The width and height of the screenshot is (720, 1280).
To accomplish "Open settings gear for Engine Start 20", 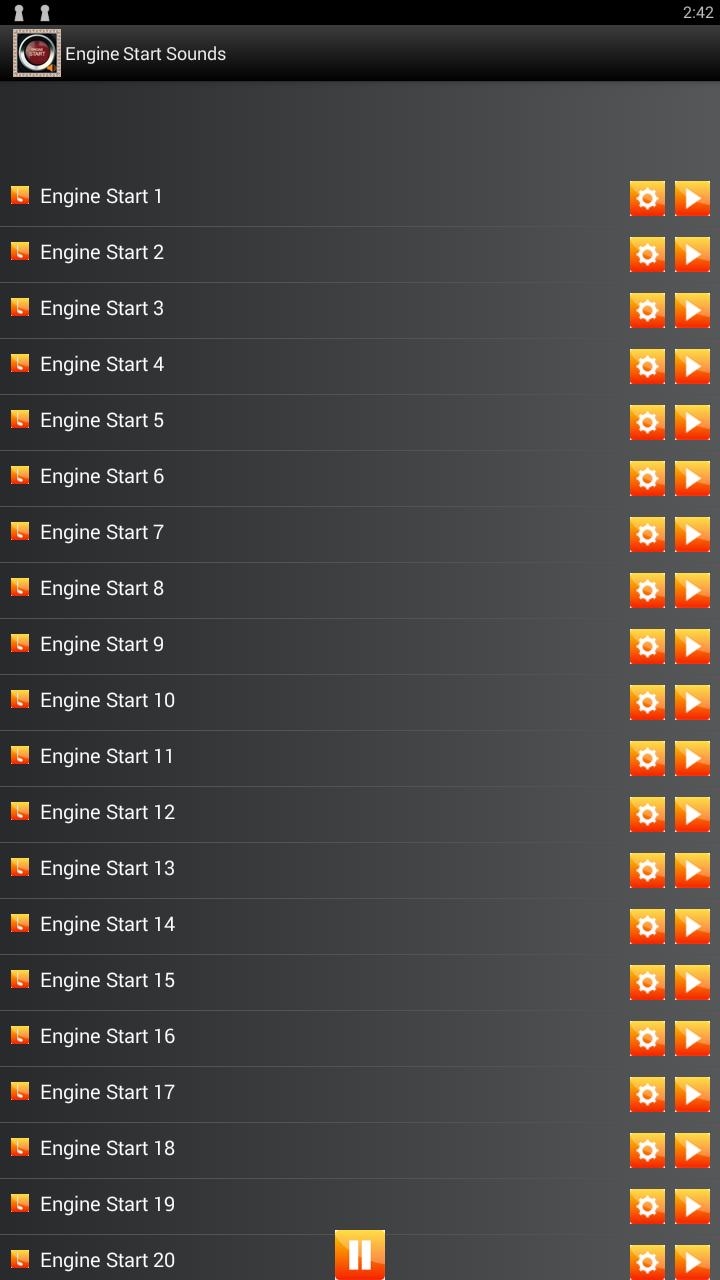I will point(647,1261).
